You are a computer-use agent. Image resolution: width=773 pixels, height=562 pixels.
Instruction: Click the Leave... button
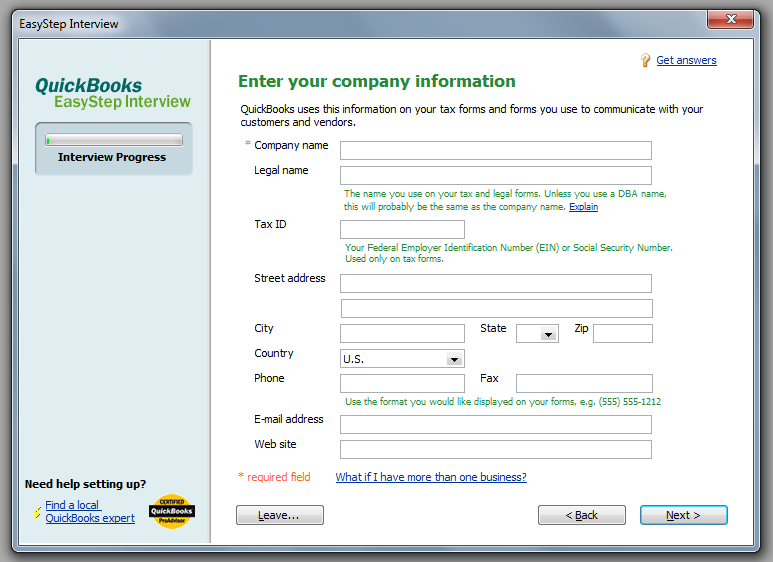pos(280,515)
